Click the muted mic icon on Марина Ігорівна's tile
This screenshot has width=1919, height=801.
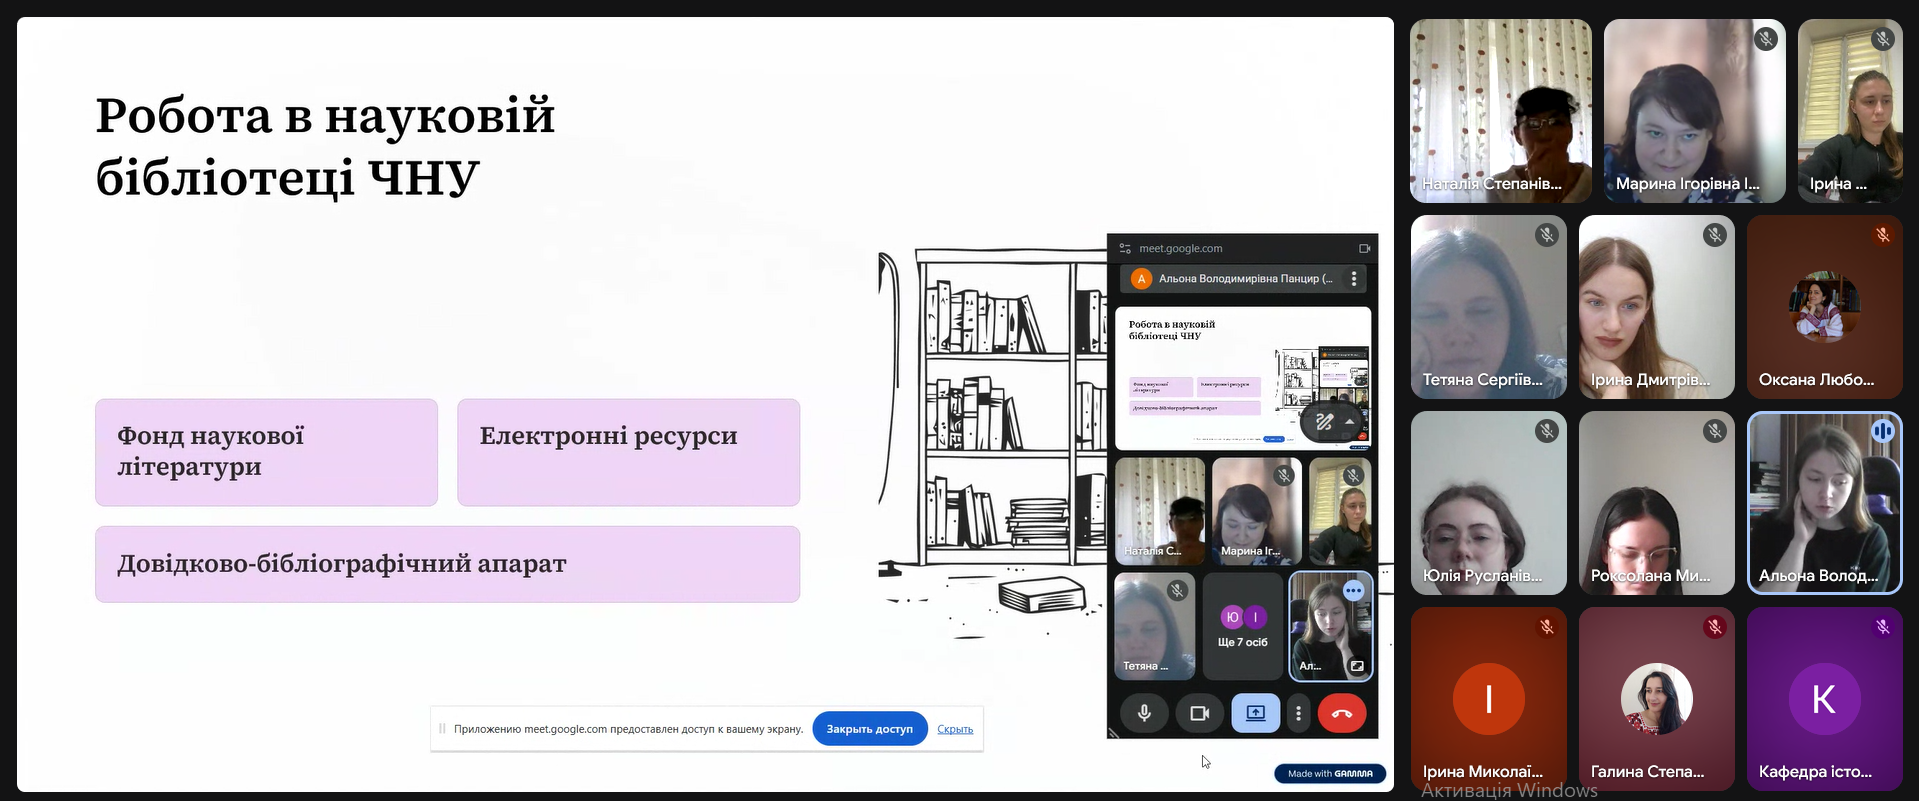click(1766, 39)
